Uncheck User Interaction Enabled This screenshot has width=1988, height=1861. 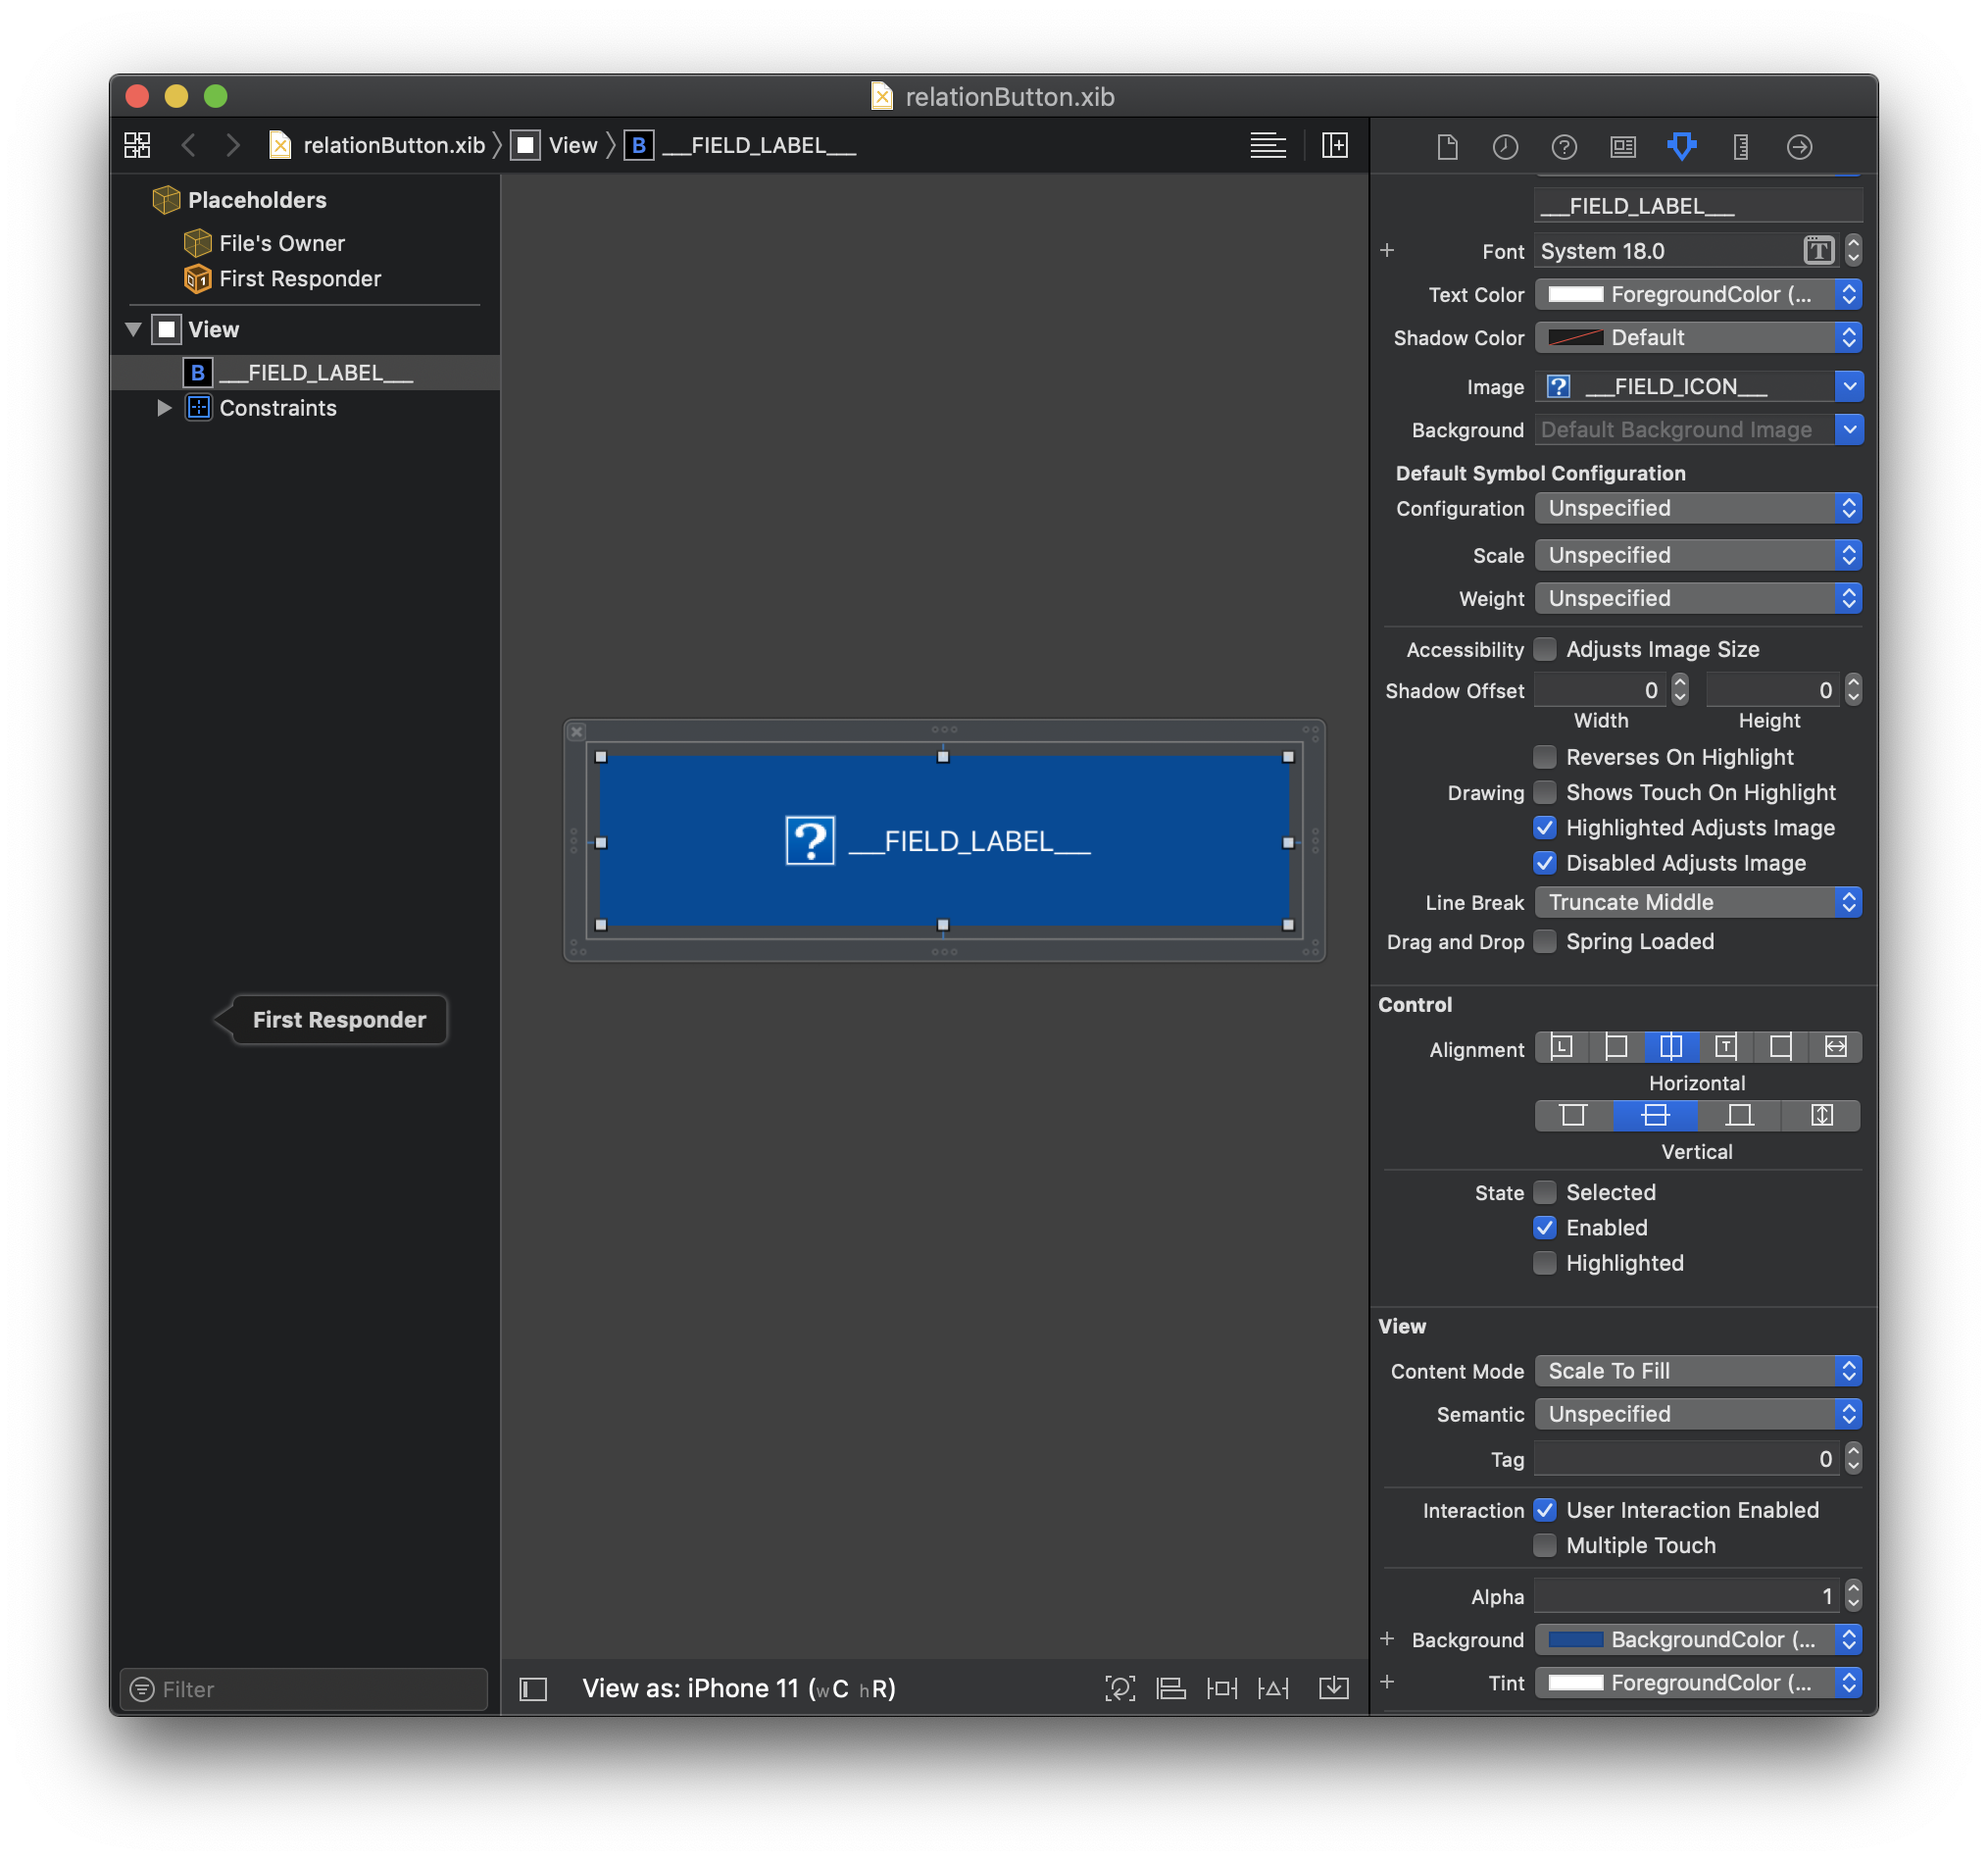coord(1545,1510)
